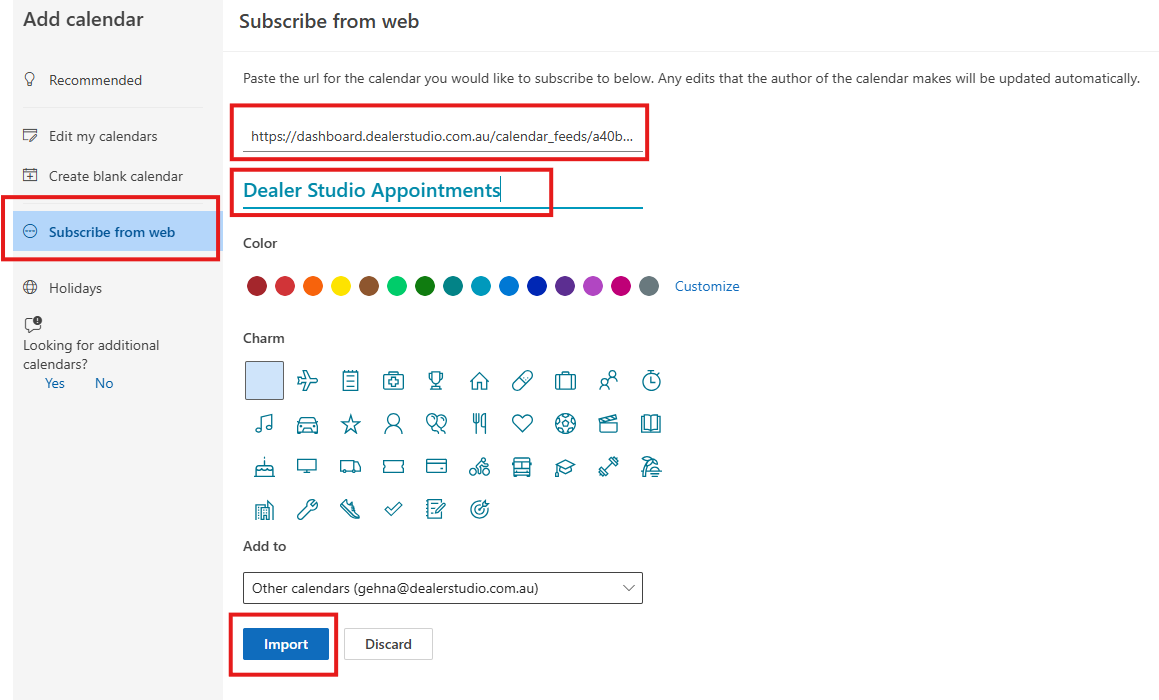
Task: Choose the music note charm icon
Action: click(x=264, y=424)
